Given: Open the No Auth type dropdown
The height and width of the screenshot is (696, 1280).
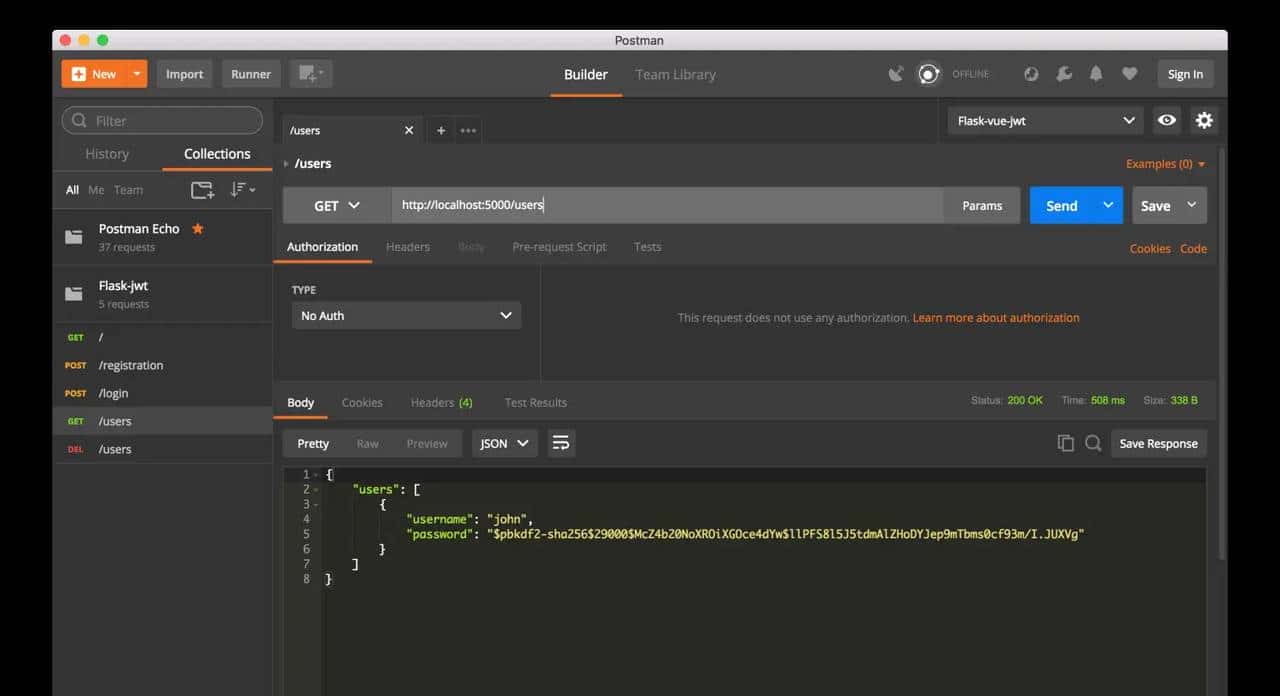Looking at the screenshot, I should pyautogui.click(x=406, y=315).
